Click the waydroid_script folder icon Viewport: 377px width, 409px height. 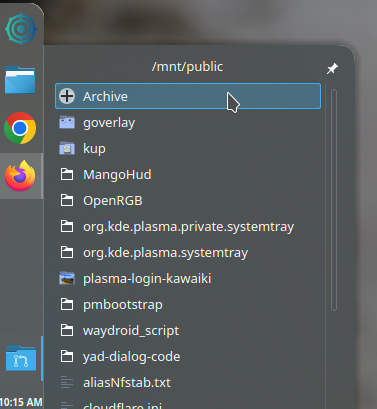[67, 330]
